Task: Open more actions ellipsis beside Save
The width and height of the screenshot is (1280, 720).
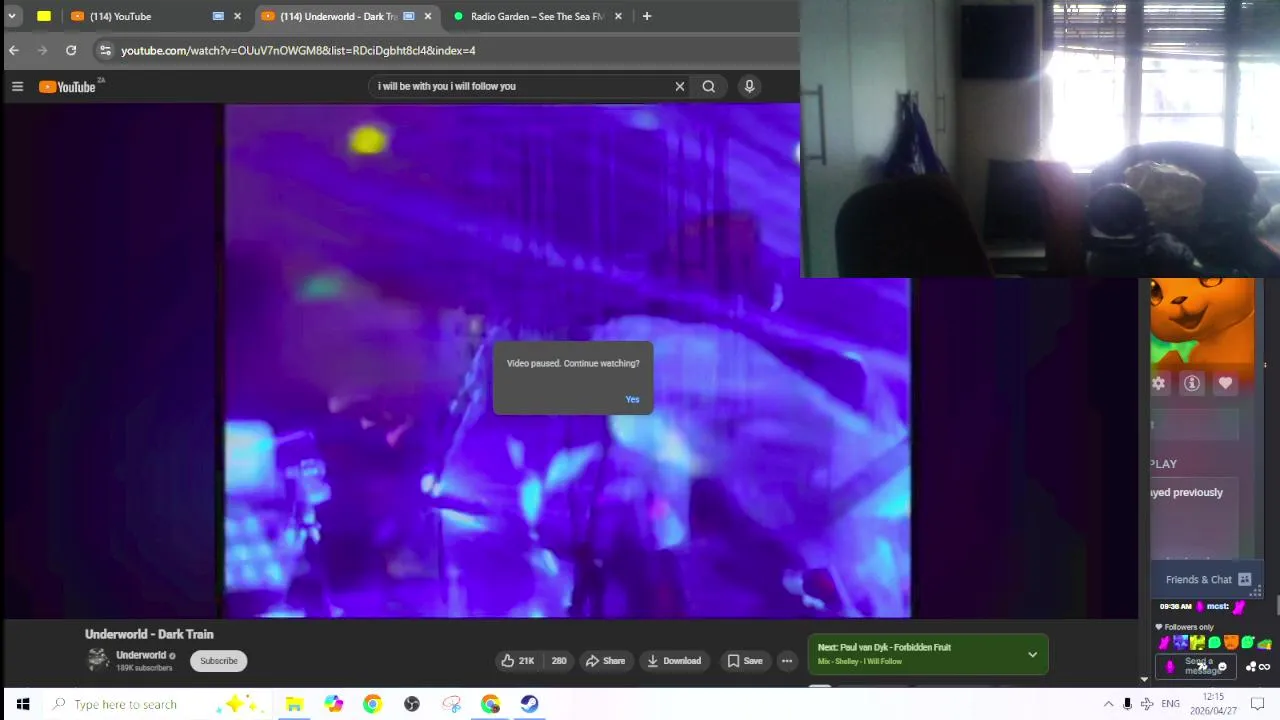Action: pyautogui.click(x=787, y=661)
